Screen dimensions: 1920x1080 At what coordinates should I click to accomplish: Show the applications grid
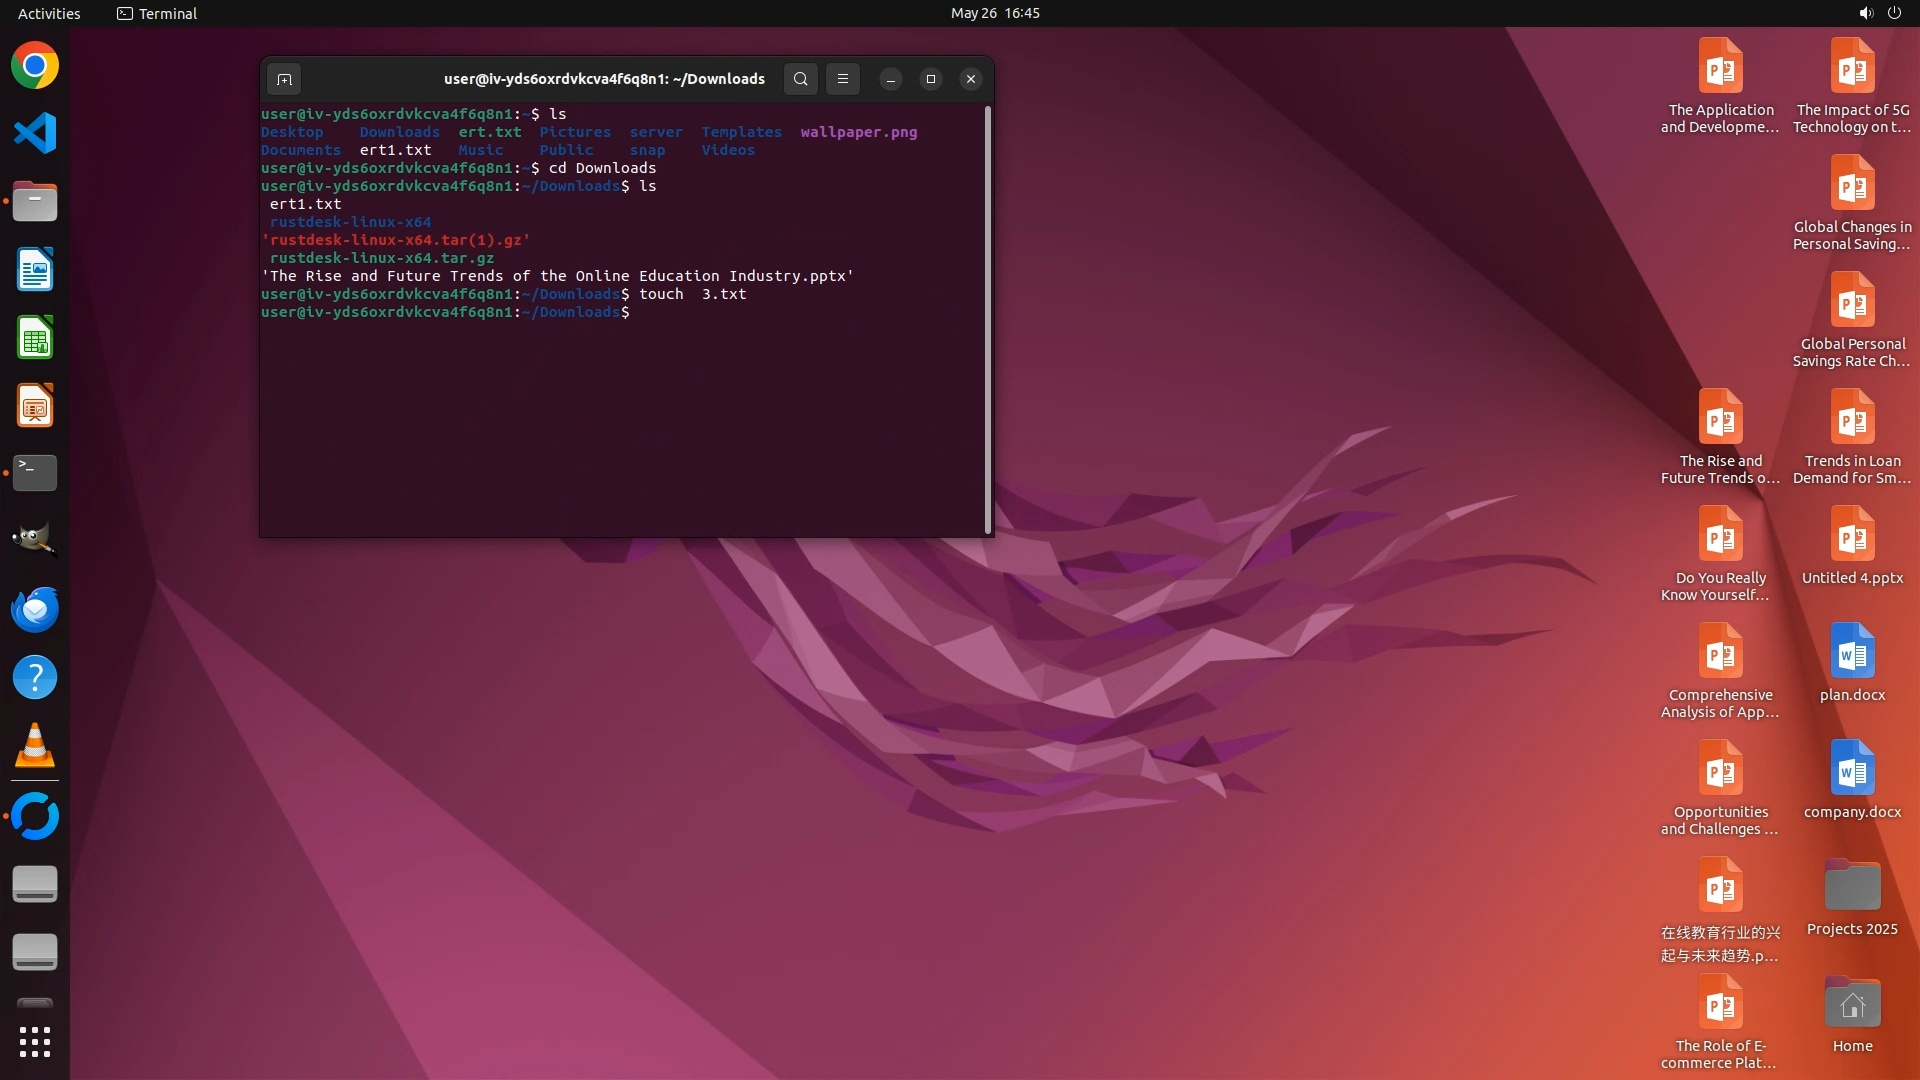coord(35,1042)
